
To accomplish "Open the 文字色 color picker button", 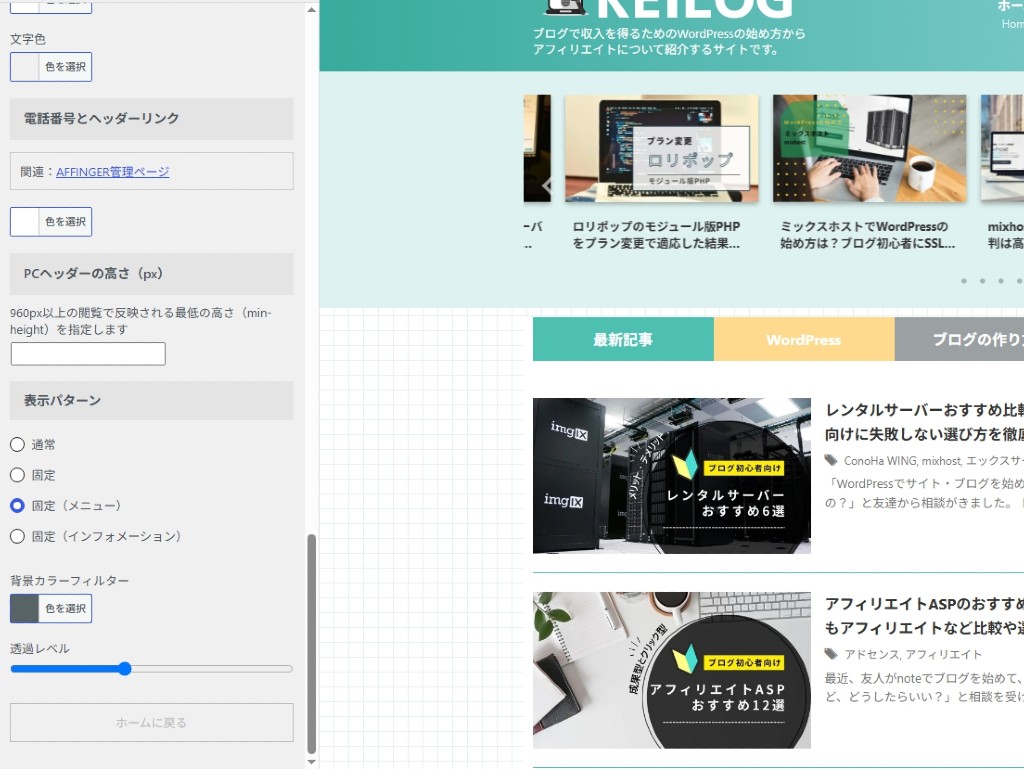I will tap(51, 67).
